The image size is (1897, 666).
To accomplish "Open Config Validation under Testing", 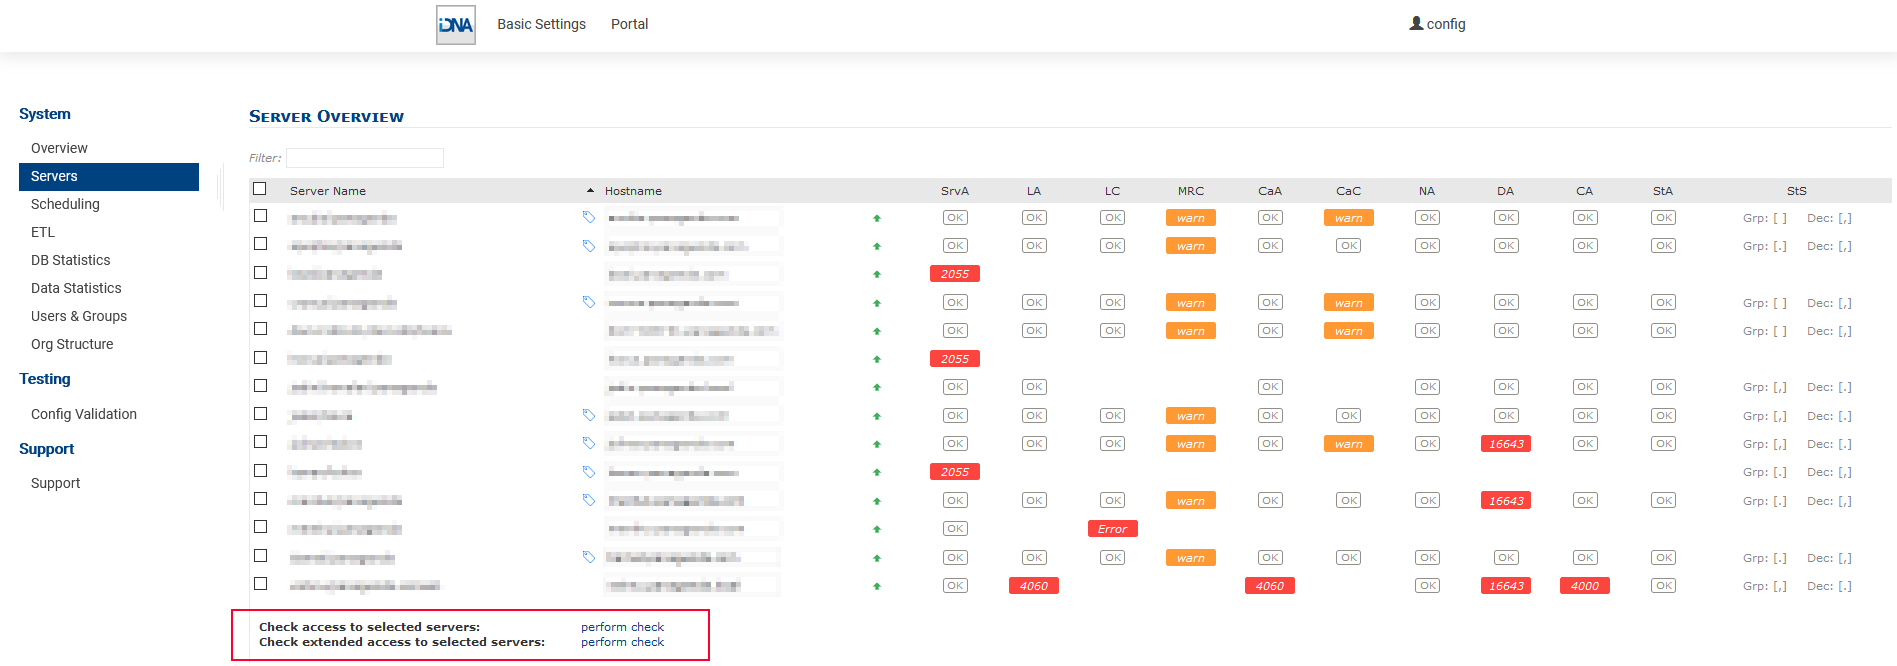I will tap(84, 414).
